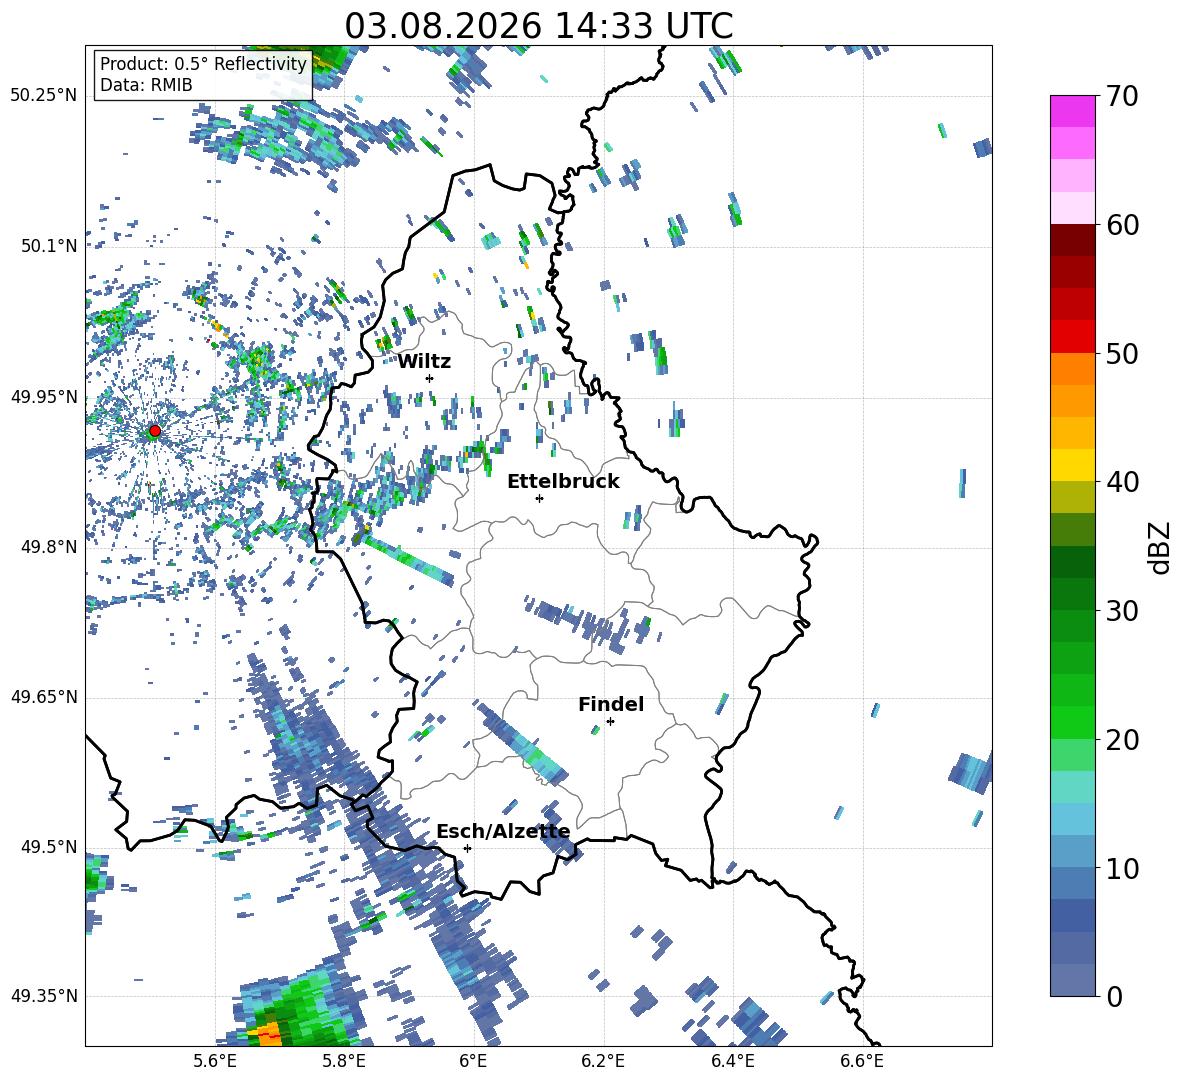Click the Ettelbruck station cross marker
Viewport: 1184px width, 1081px height.
[x=539, y=498]
